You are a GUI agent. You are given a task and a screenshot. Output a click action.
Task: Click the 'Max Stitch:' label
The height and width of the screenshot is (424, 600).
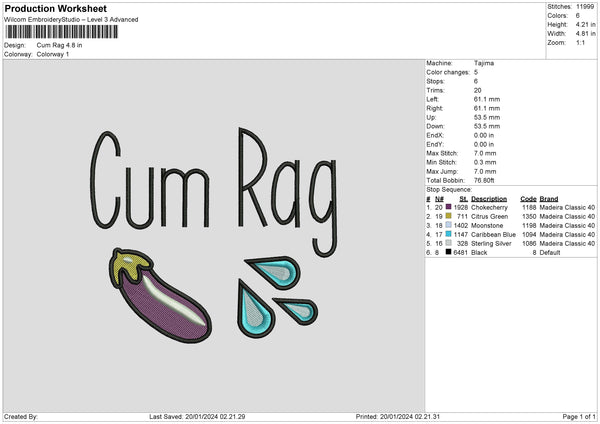coord(442,153)
